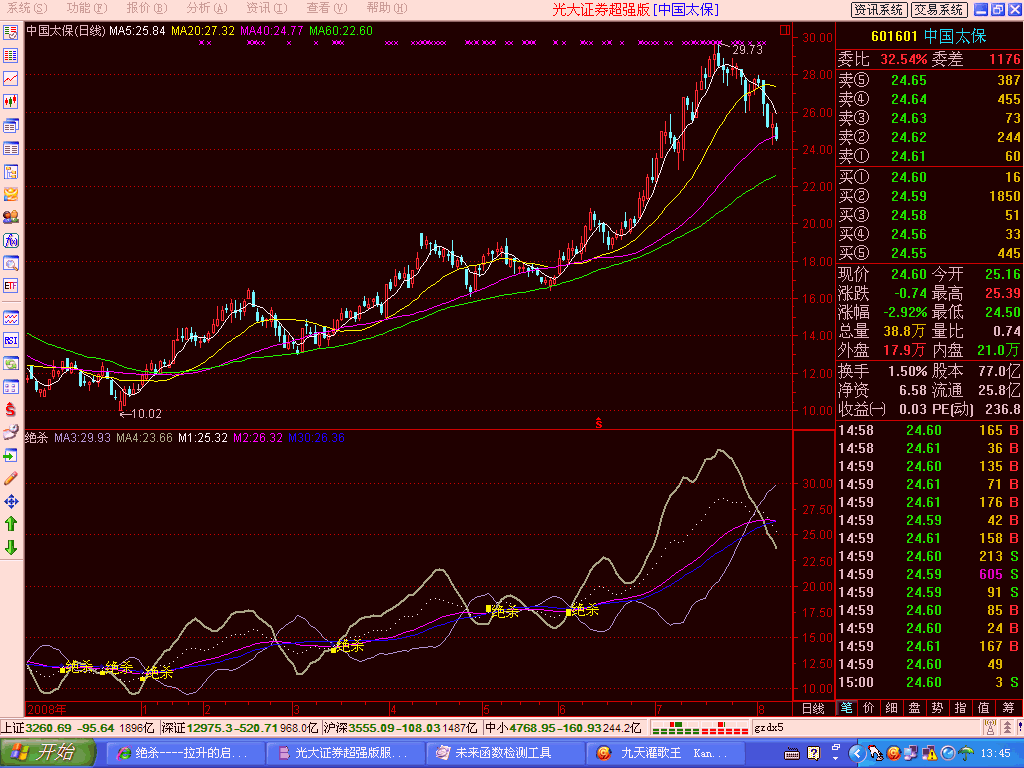This screenshot has width=1024, height=768.
Task: Click the gzdx5 command input box
Action: pyautogui.click(x=867, y=728)
